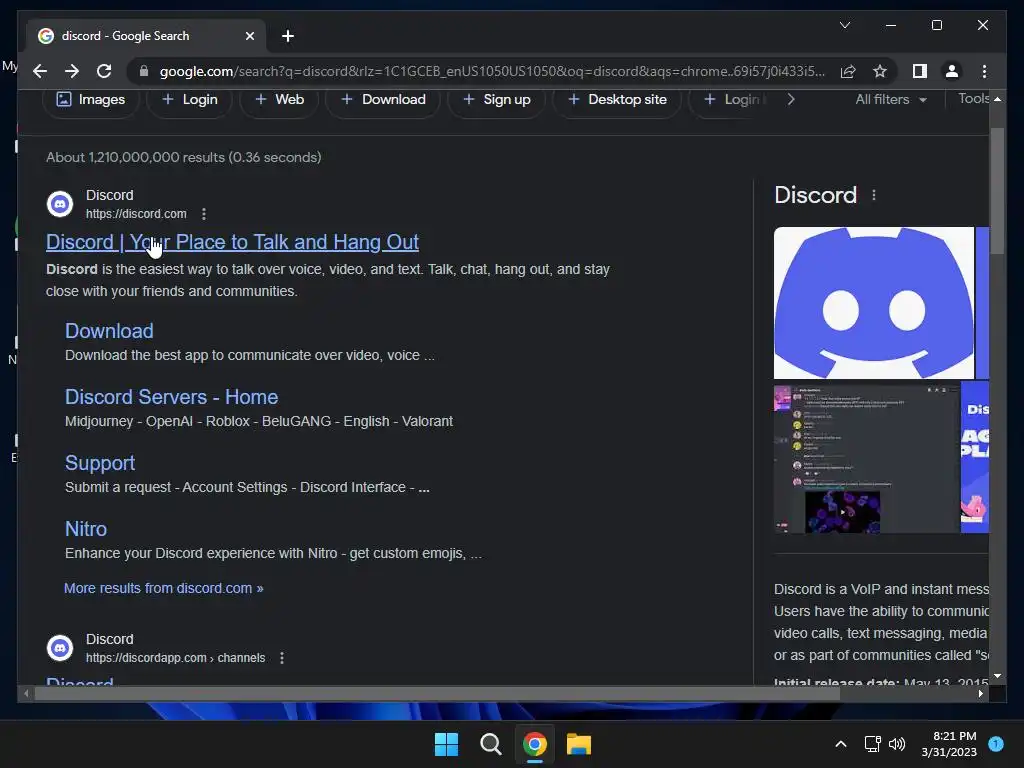The image size is (1024, 768).
Task: Open the clock showing 8:21 PM
Action: [949, 744]
